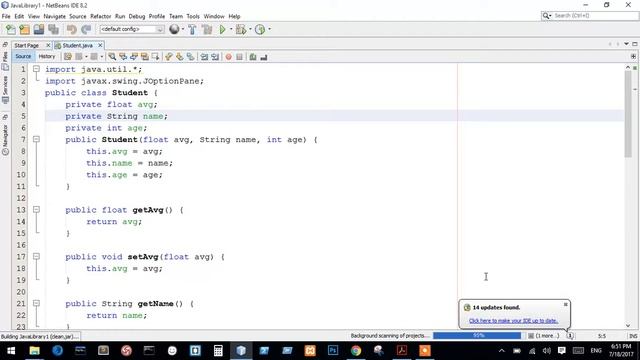Click the Uncomment editor icon
The height and width of the screenshot is (360, 640).
point(264,57)
